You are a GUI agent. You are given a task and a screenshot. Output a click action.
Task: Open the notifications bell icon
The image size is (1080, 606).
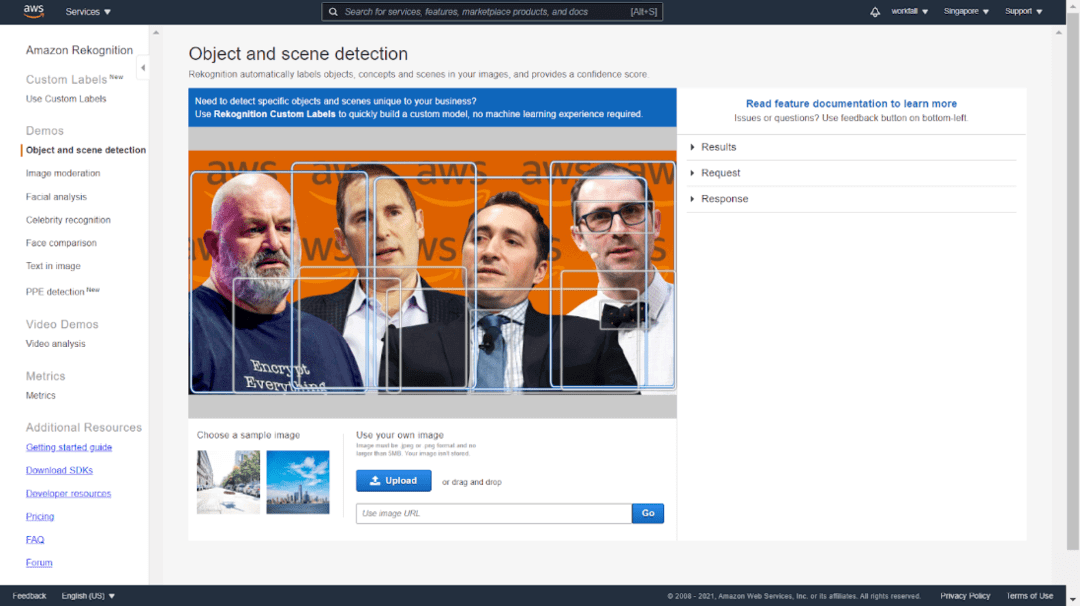click(x=875, y=11)
